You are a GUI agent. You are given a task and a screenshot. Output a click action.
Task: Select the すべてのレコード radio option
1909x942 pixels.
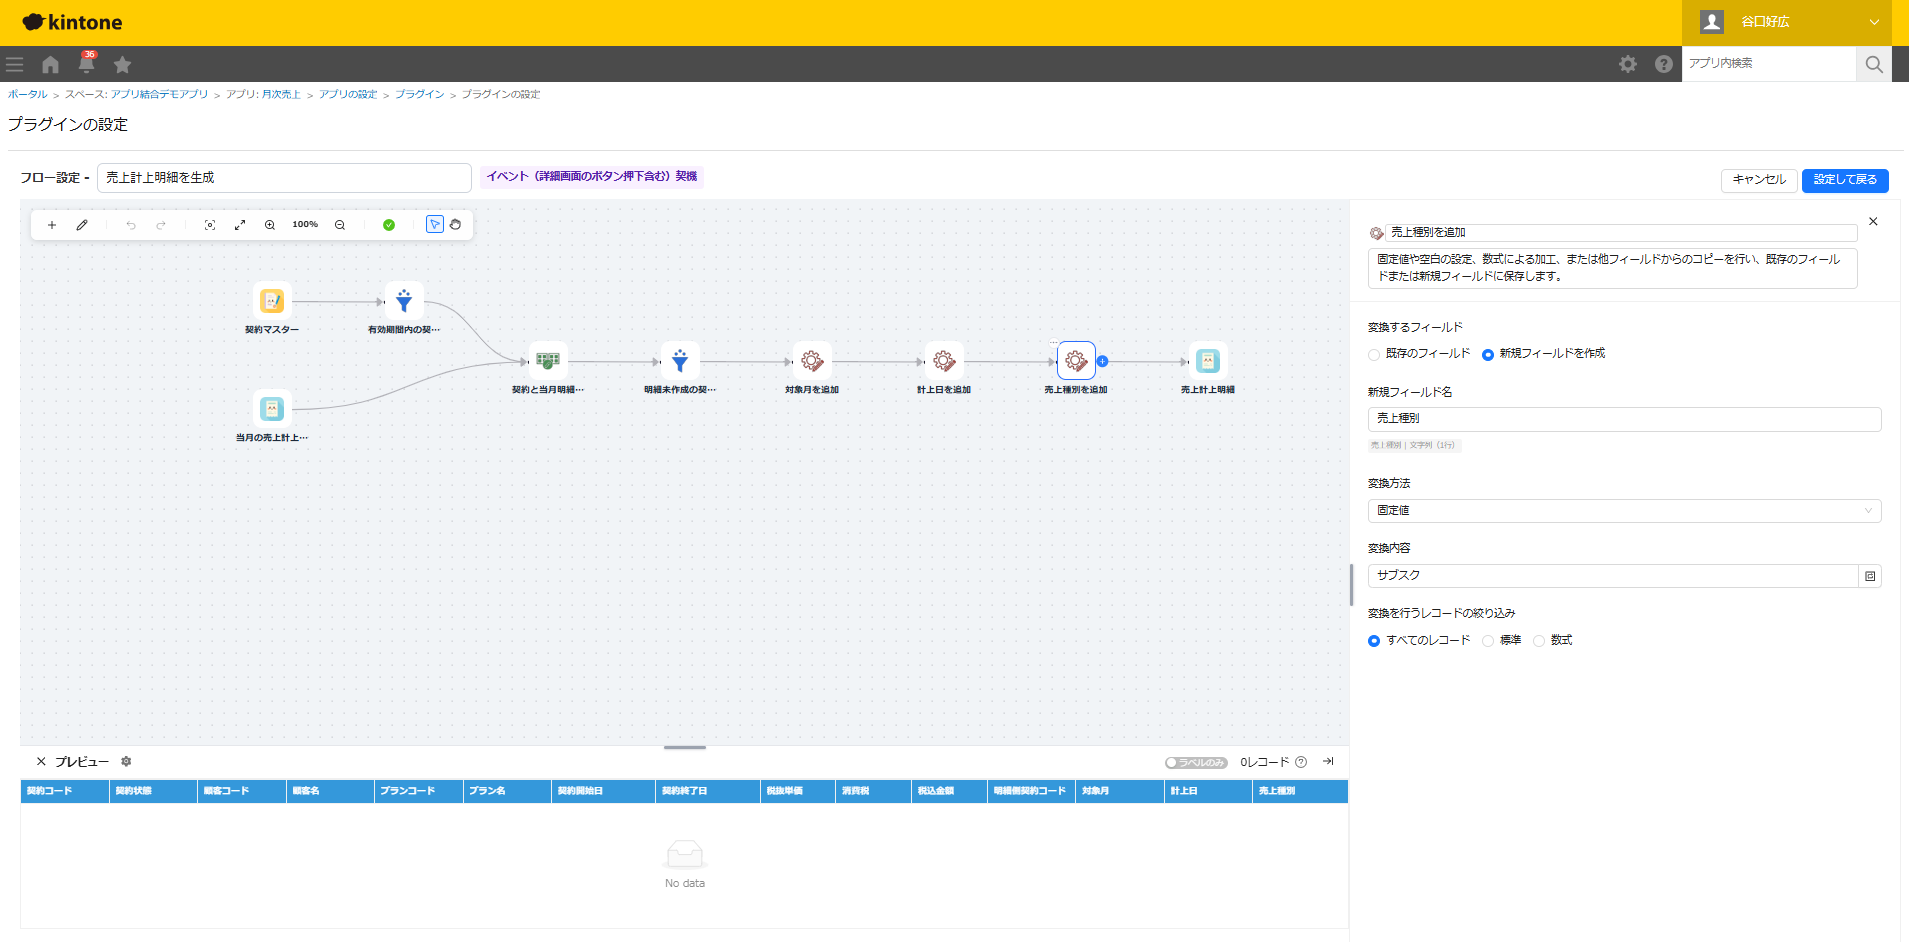coord(1374,641)
